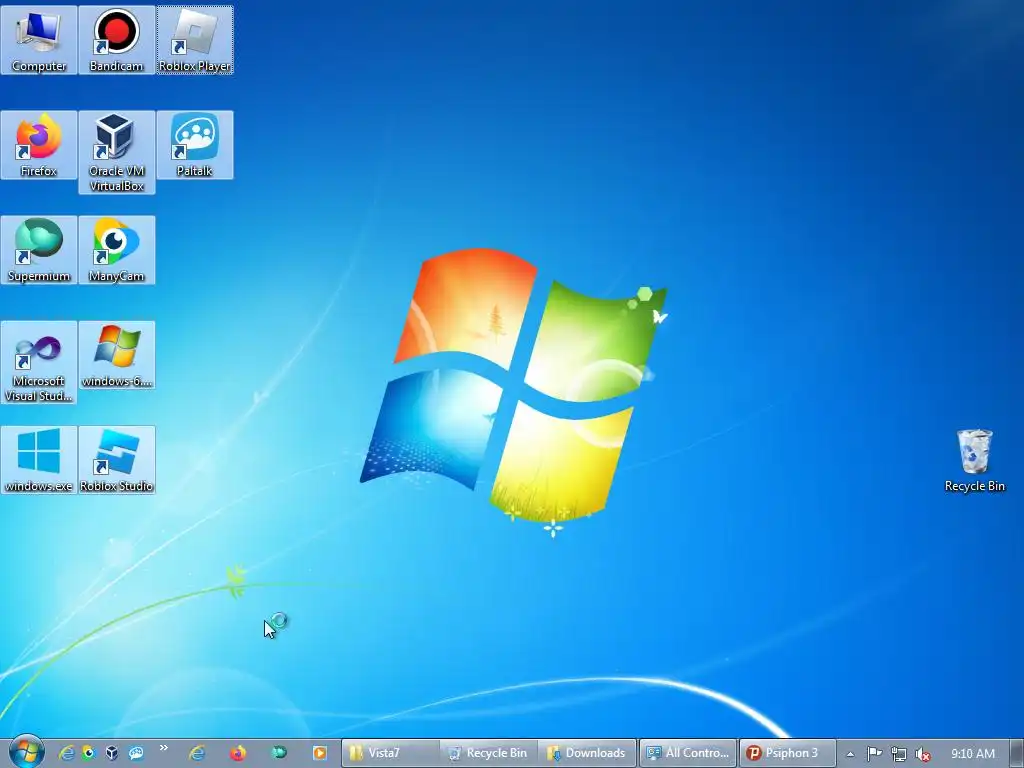Launch Internet Explorer from the quick launch bar
Viewport: 1024px width, 768px height.
(x=66, y=753)
